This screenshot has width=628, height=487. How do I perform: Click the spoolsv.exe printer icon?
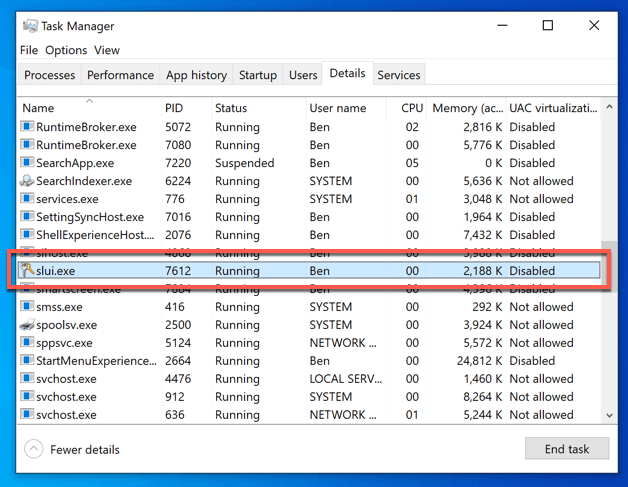[x=27, y=325]
